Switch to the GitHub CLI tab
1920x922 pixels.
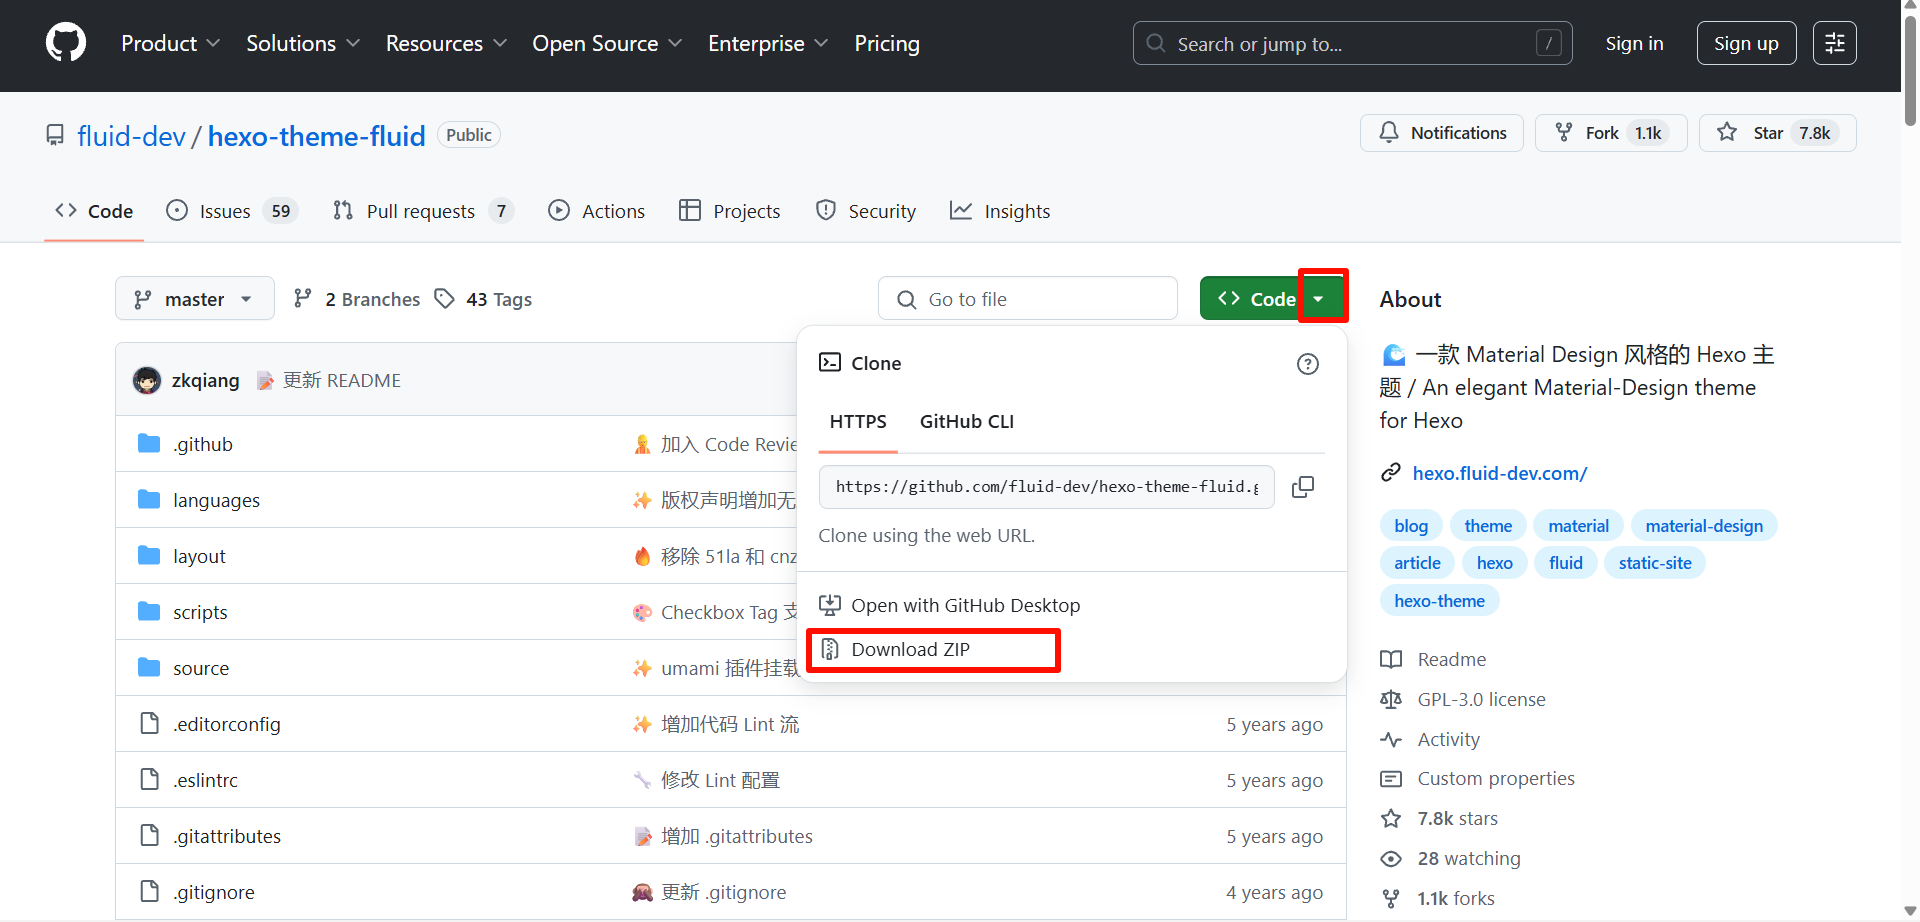[966, 422]
